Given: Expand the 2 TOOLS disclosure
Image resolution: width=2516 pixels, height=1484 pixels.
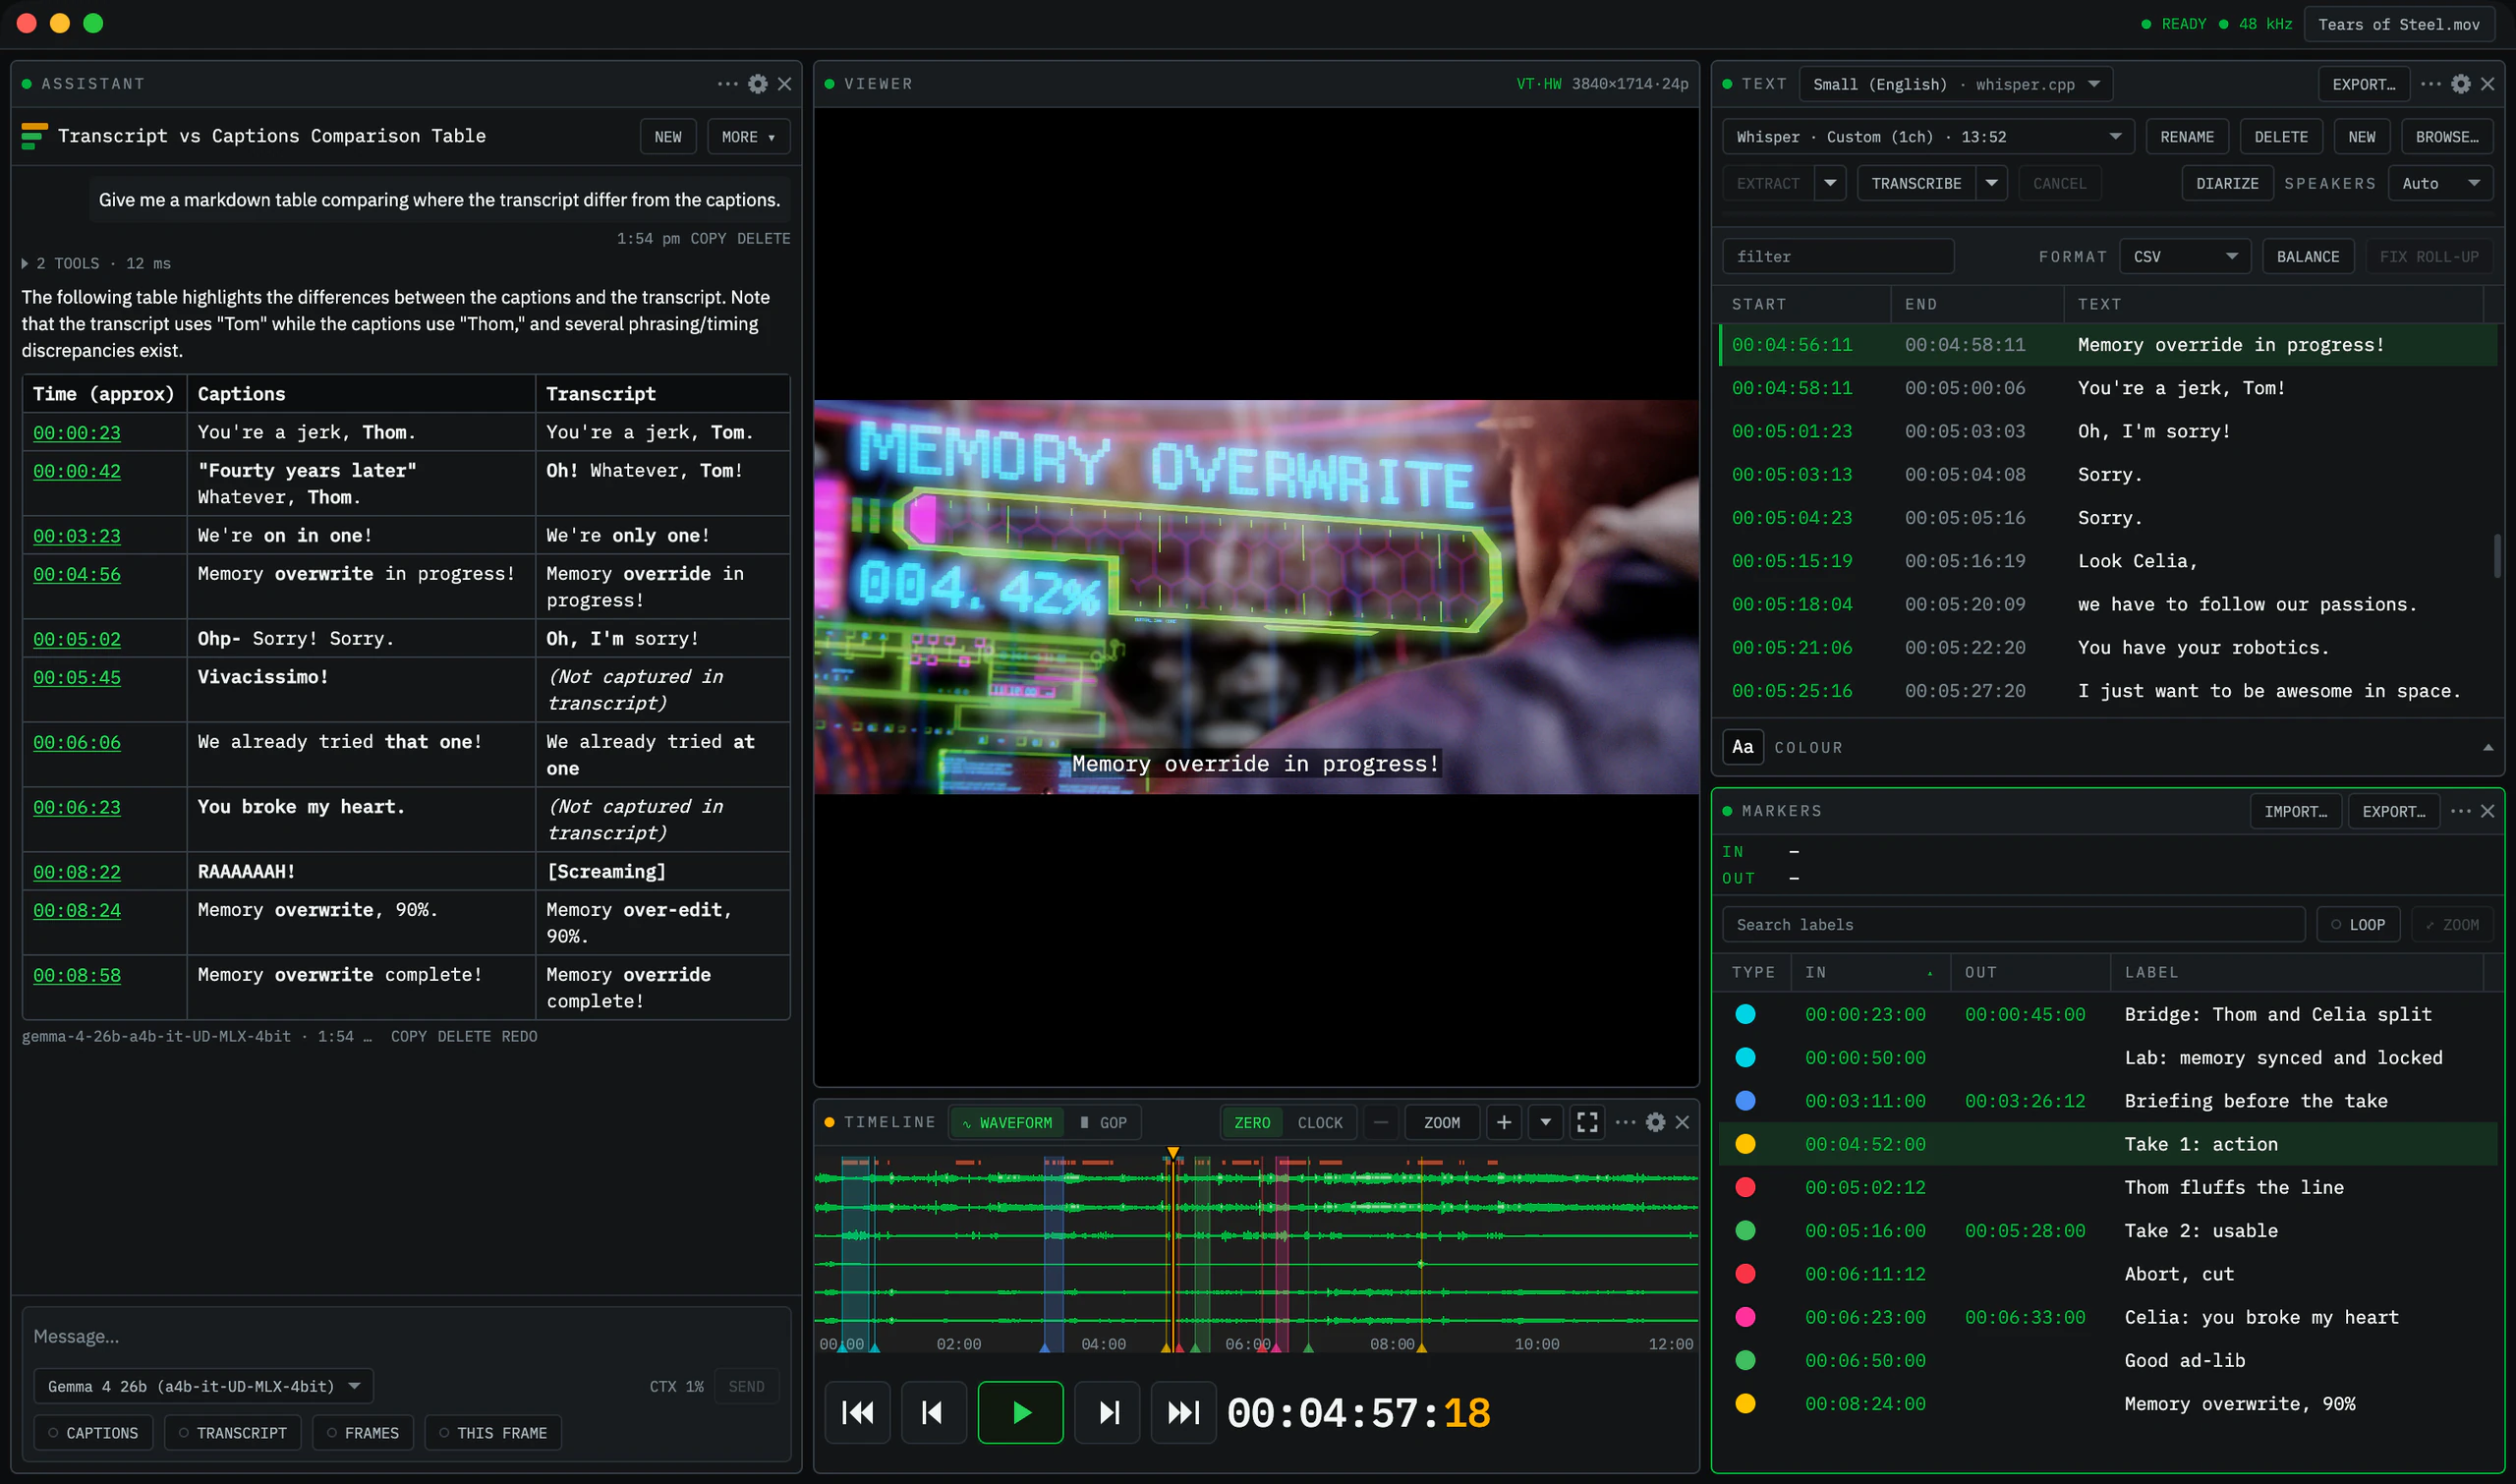Looking at the screenshot, I should pyautogui.click(x=96, y=263).
